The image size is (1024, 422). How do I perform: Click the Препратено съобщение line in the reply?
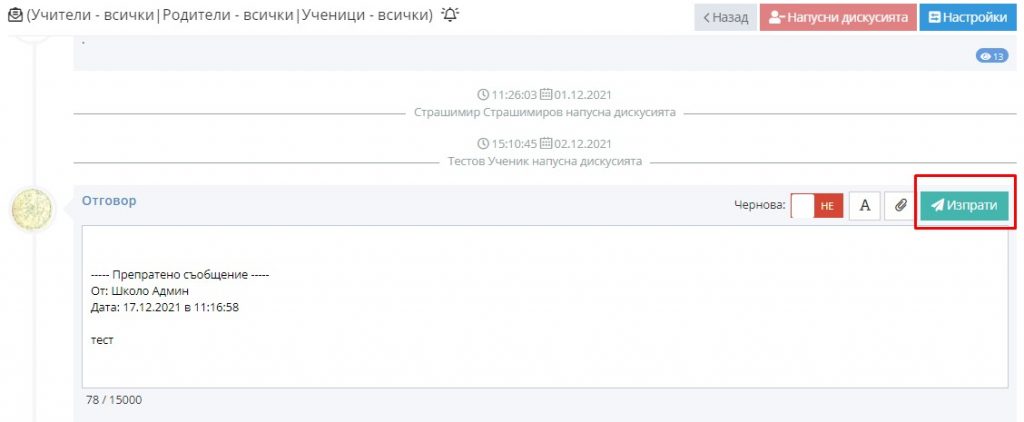click(x=180, y=275)
